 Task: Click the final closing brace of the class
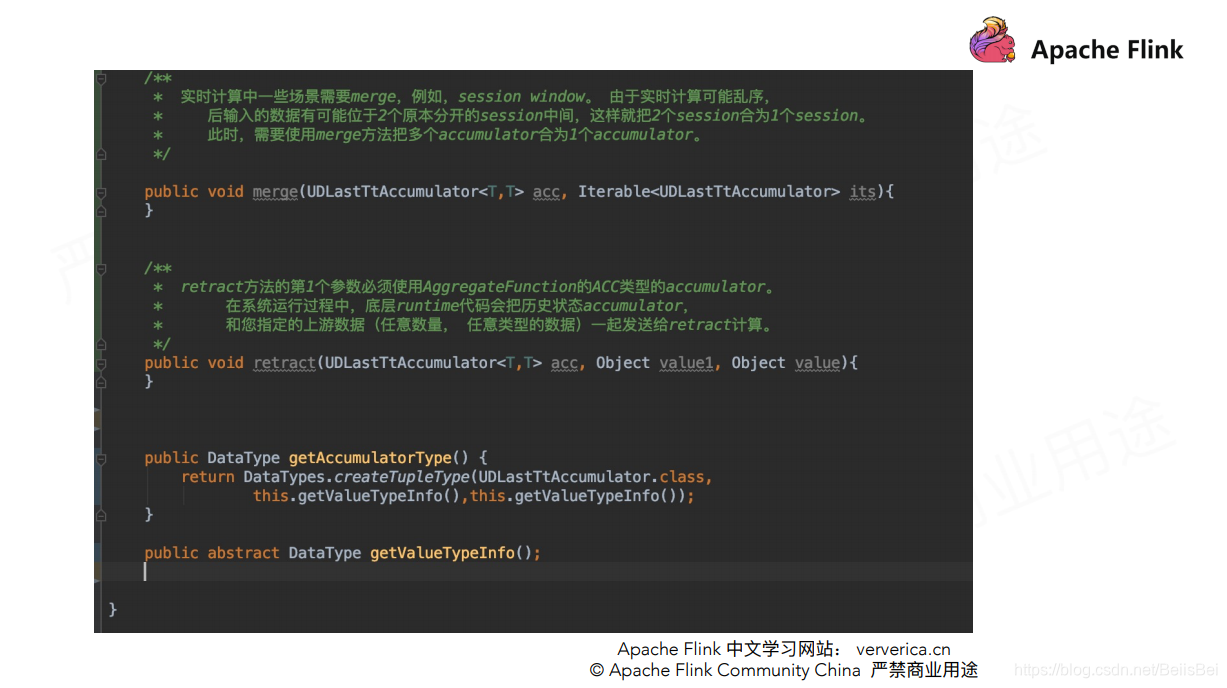coord(113,609)
